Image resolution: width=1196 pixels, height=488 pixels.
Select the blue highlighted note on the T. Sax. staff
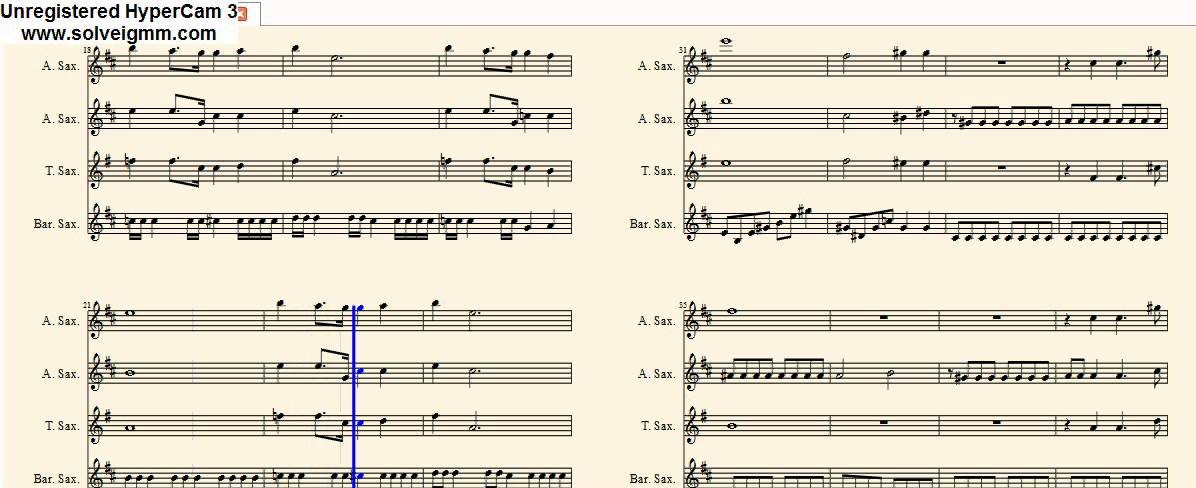coord(361,423)
